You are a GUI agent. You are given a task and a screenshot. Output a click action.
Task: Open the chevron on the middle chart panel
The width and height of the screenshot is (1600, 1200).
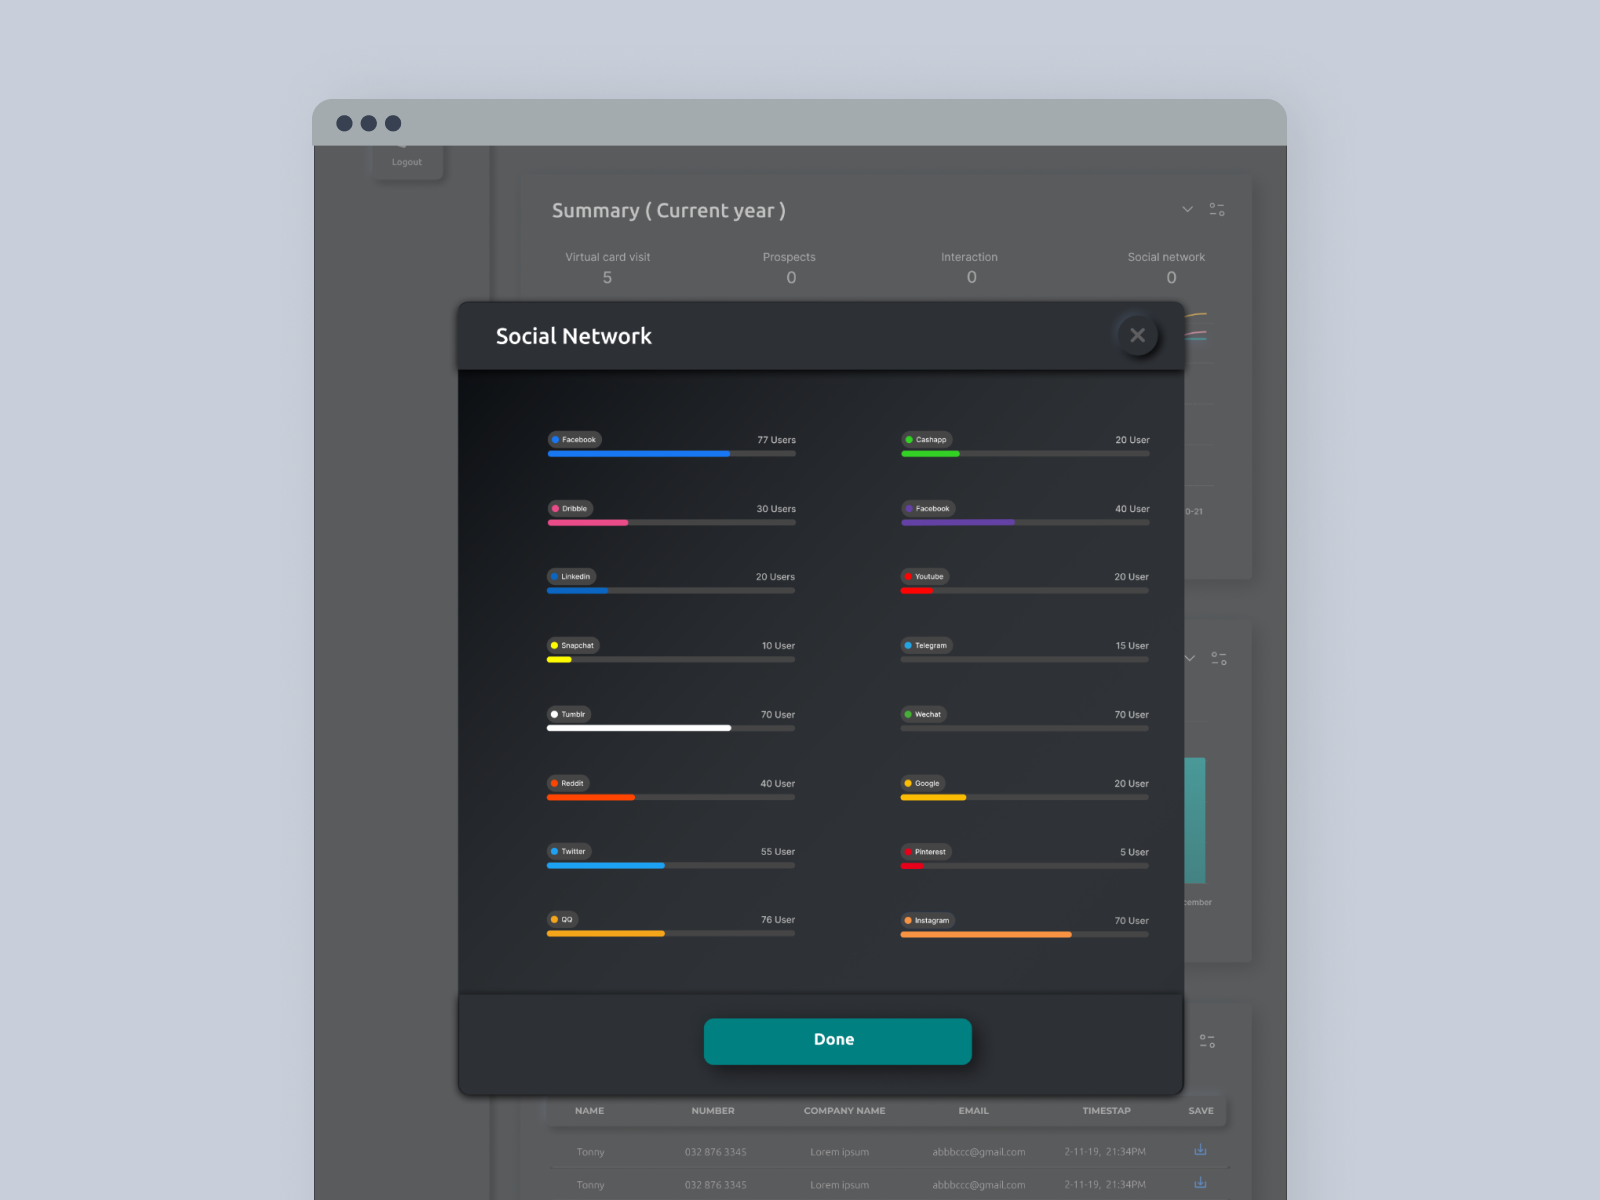(1189, 658)
